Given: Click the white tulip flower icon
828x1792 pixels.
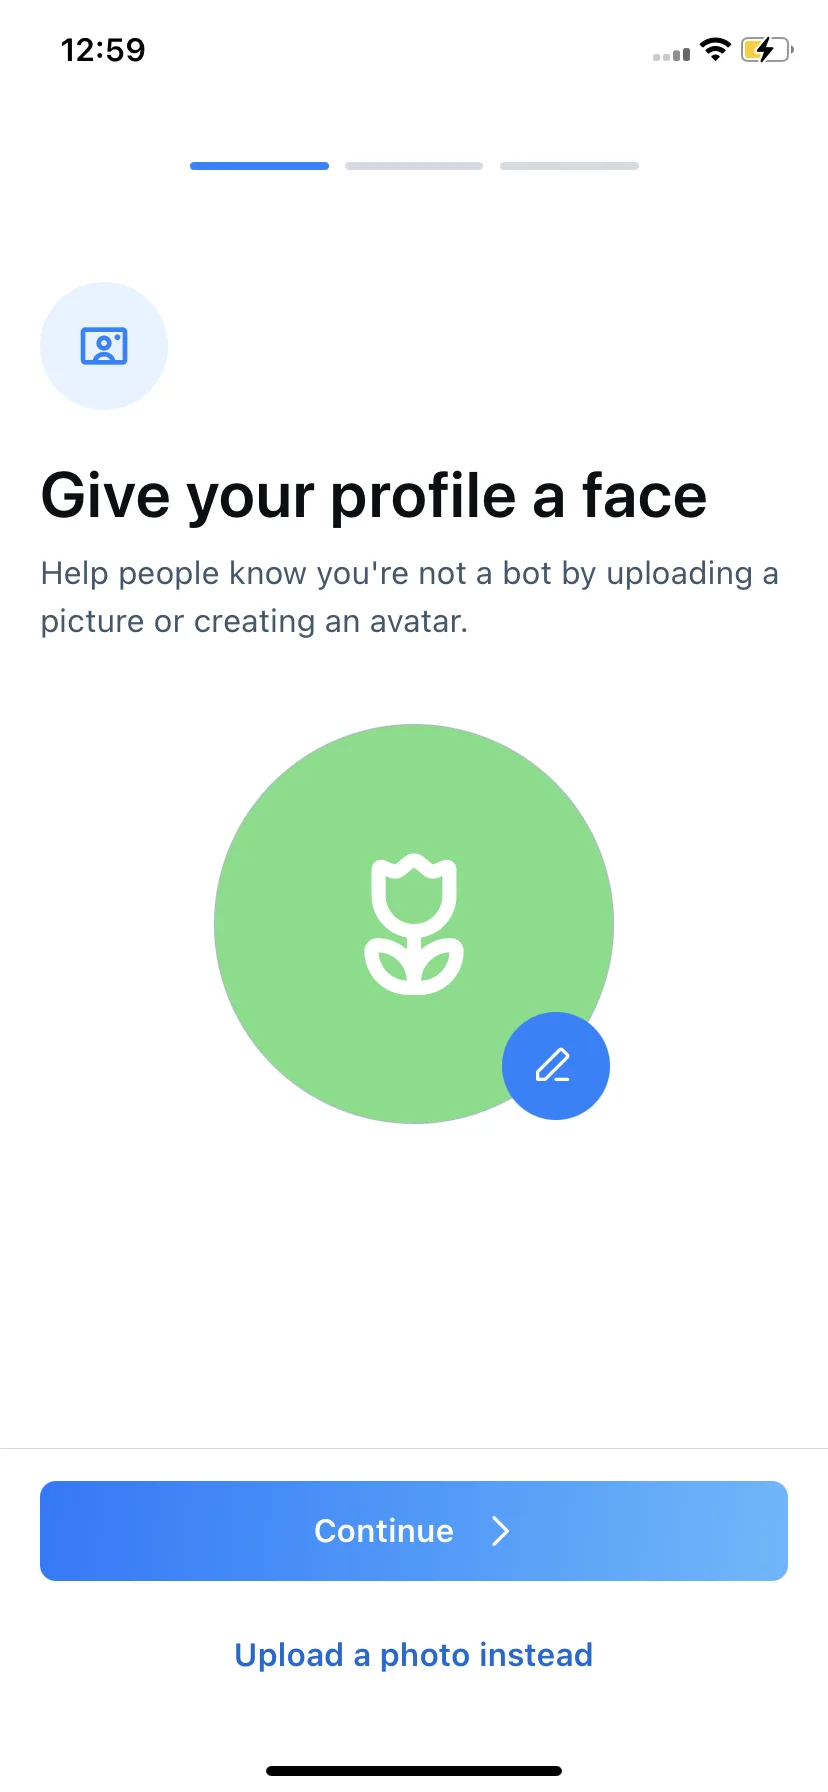Looking at the screenshot, I should pyautogui.click(x=414, y=924).
